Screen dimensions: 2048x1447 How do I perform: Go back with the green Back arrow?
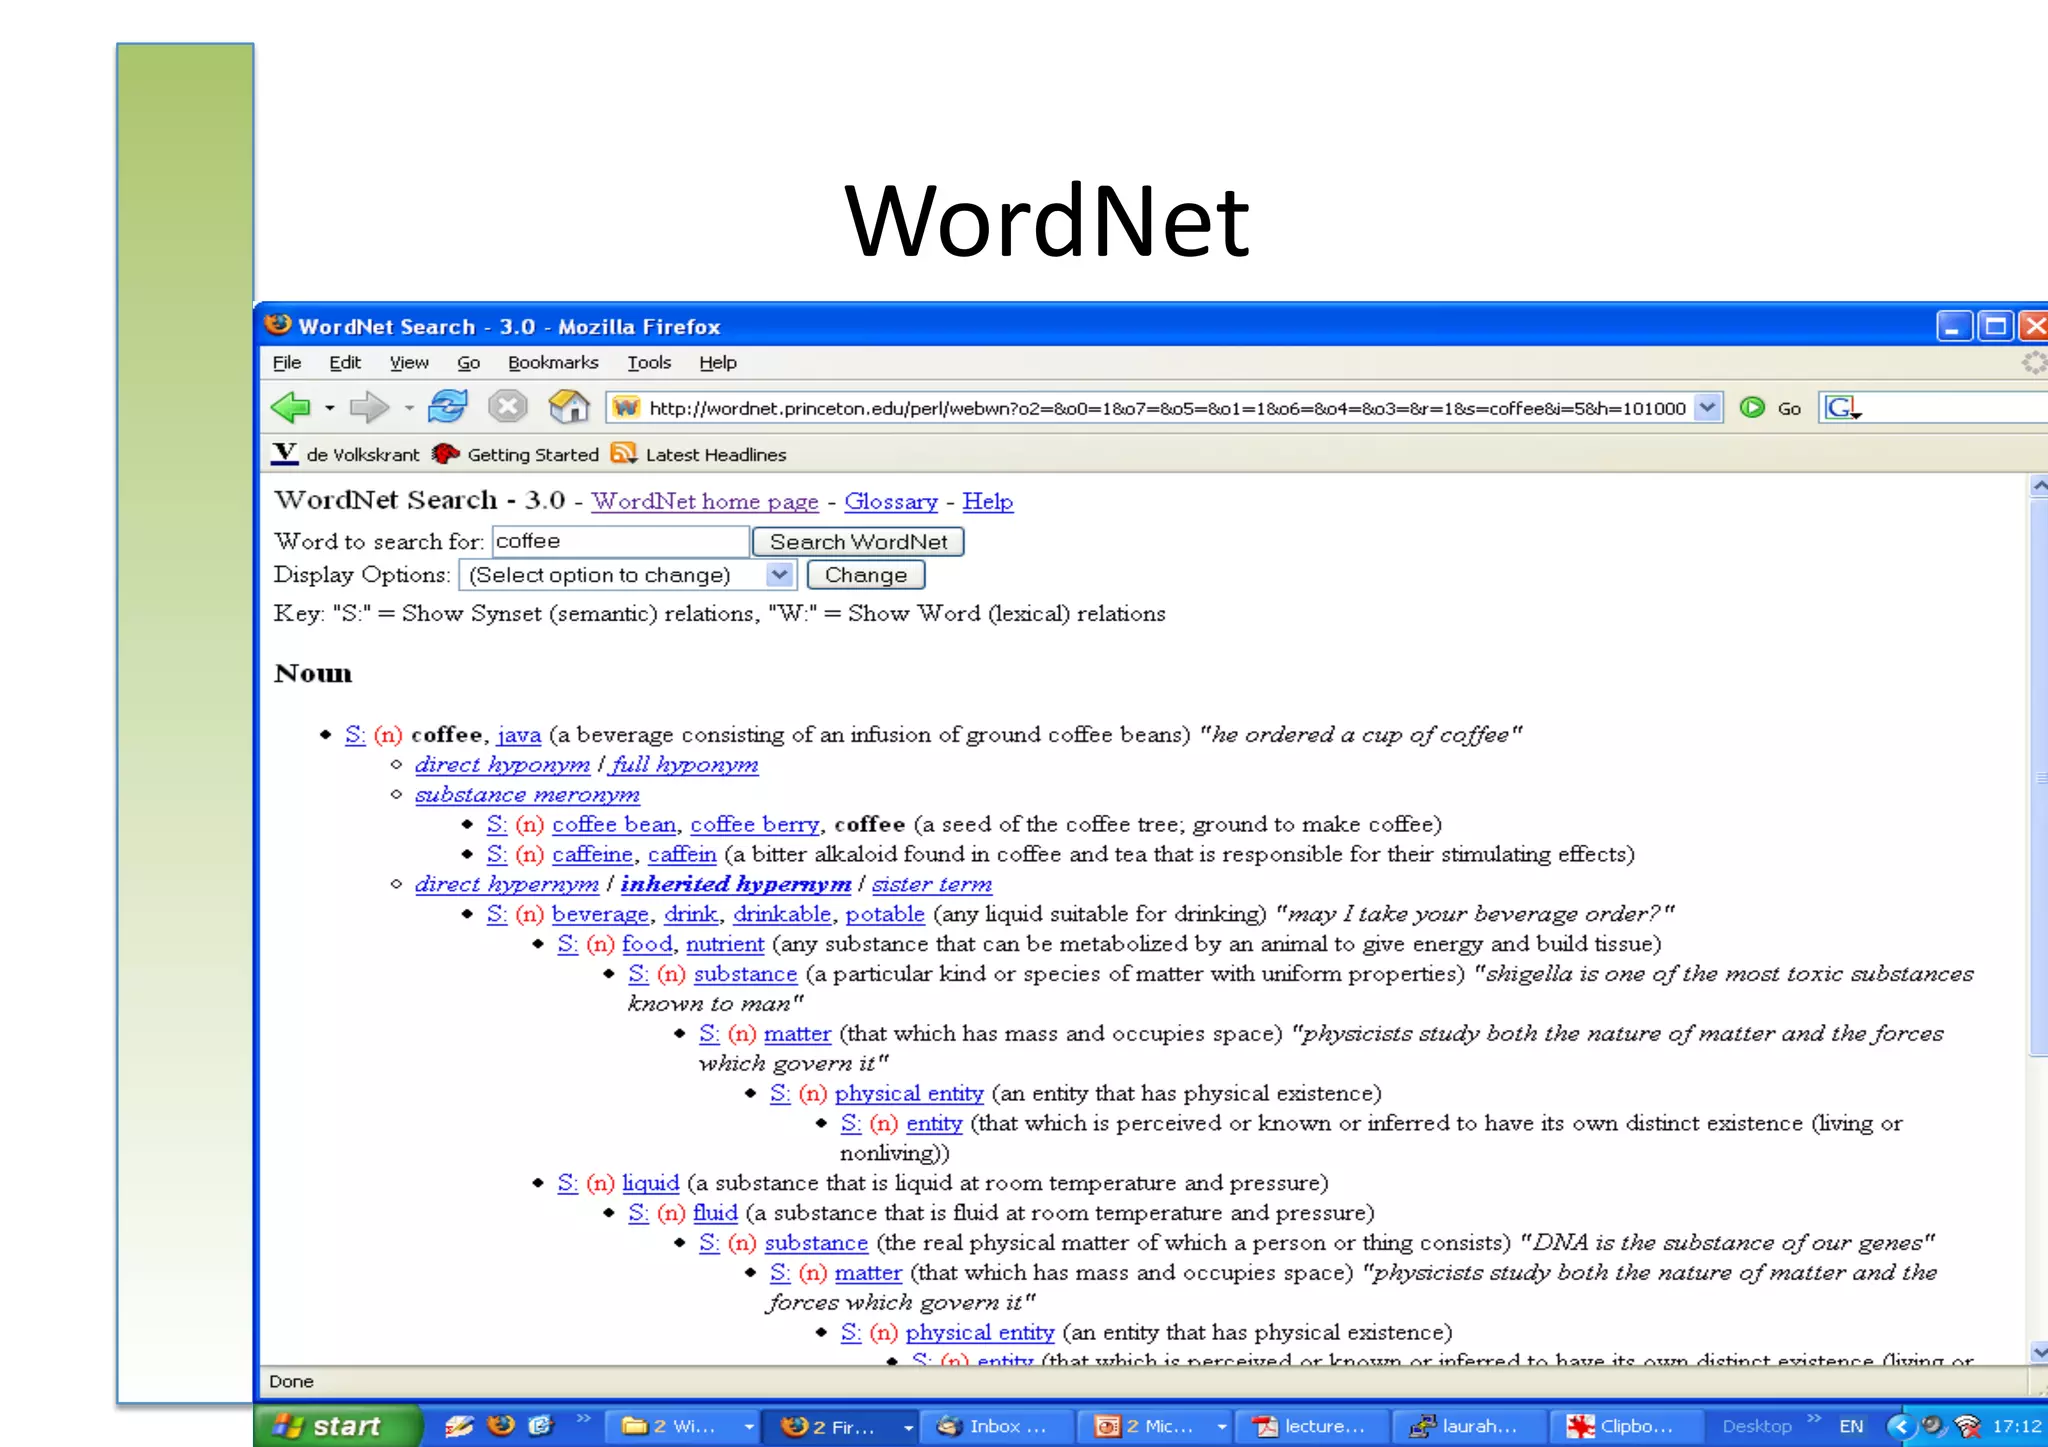point(291,407)
